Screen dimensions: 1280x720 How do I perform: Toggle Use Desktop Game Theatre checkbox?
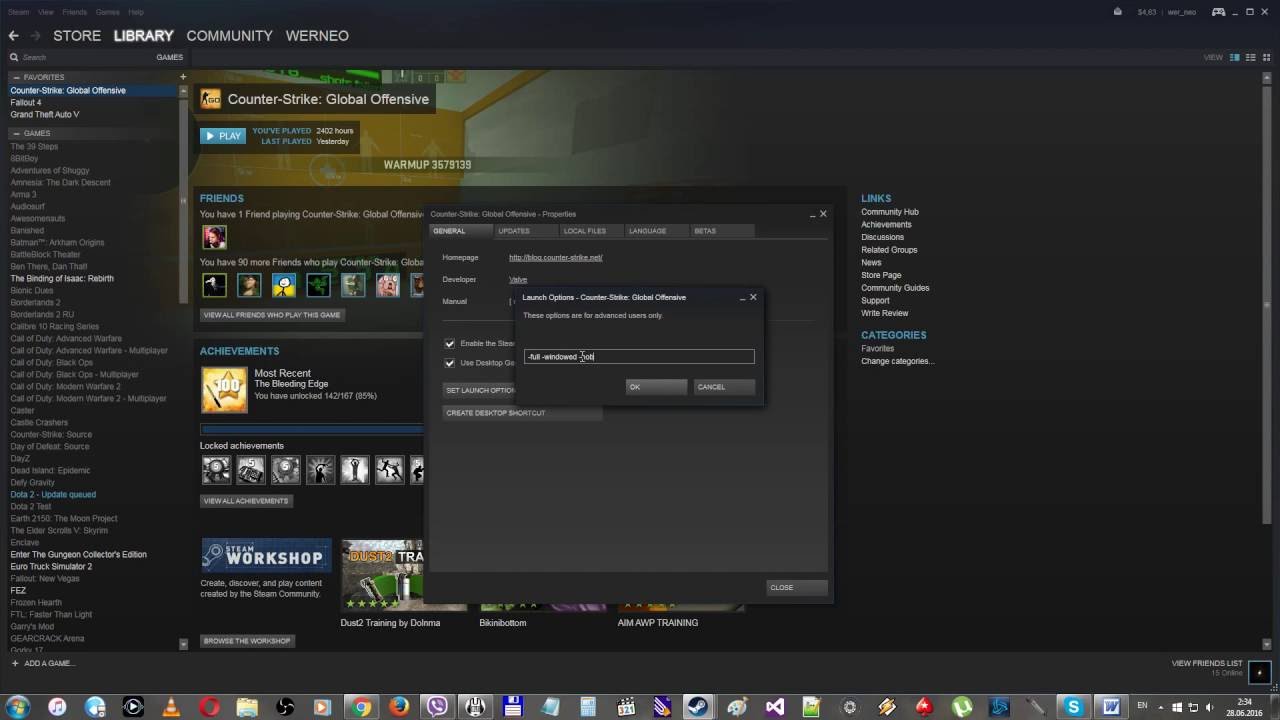450,363
